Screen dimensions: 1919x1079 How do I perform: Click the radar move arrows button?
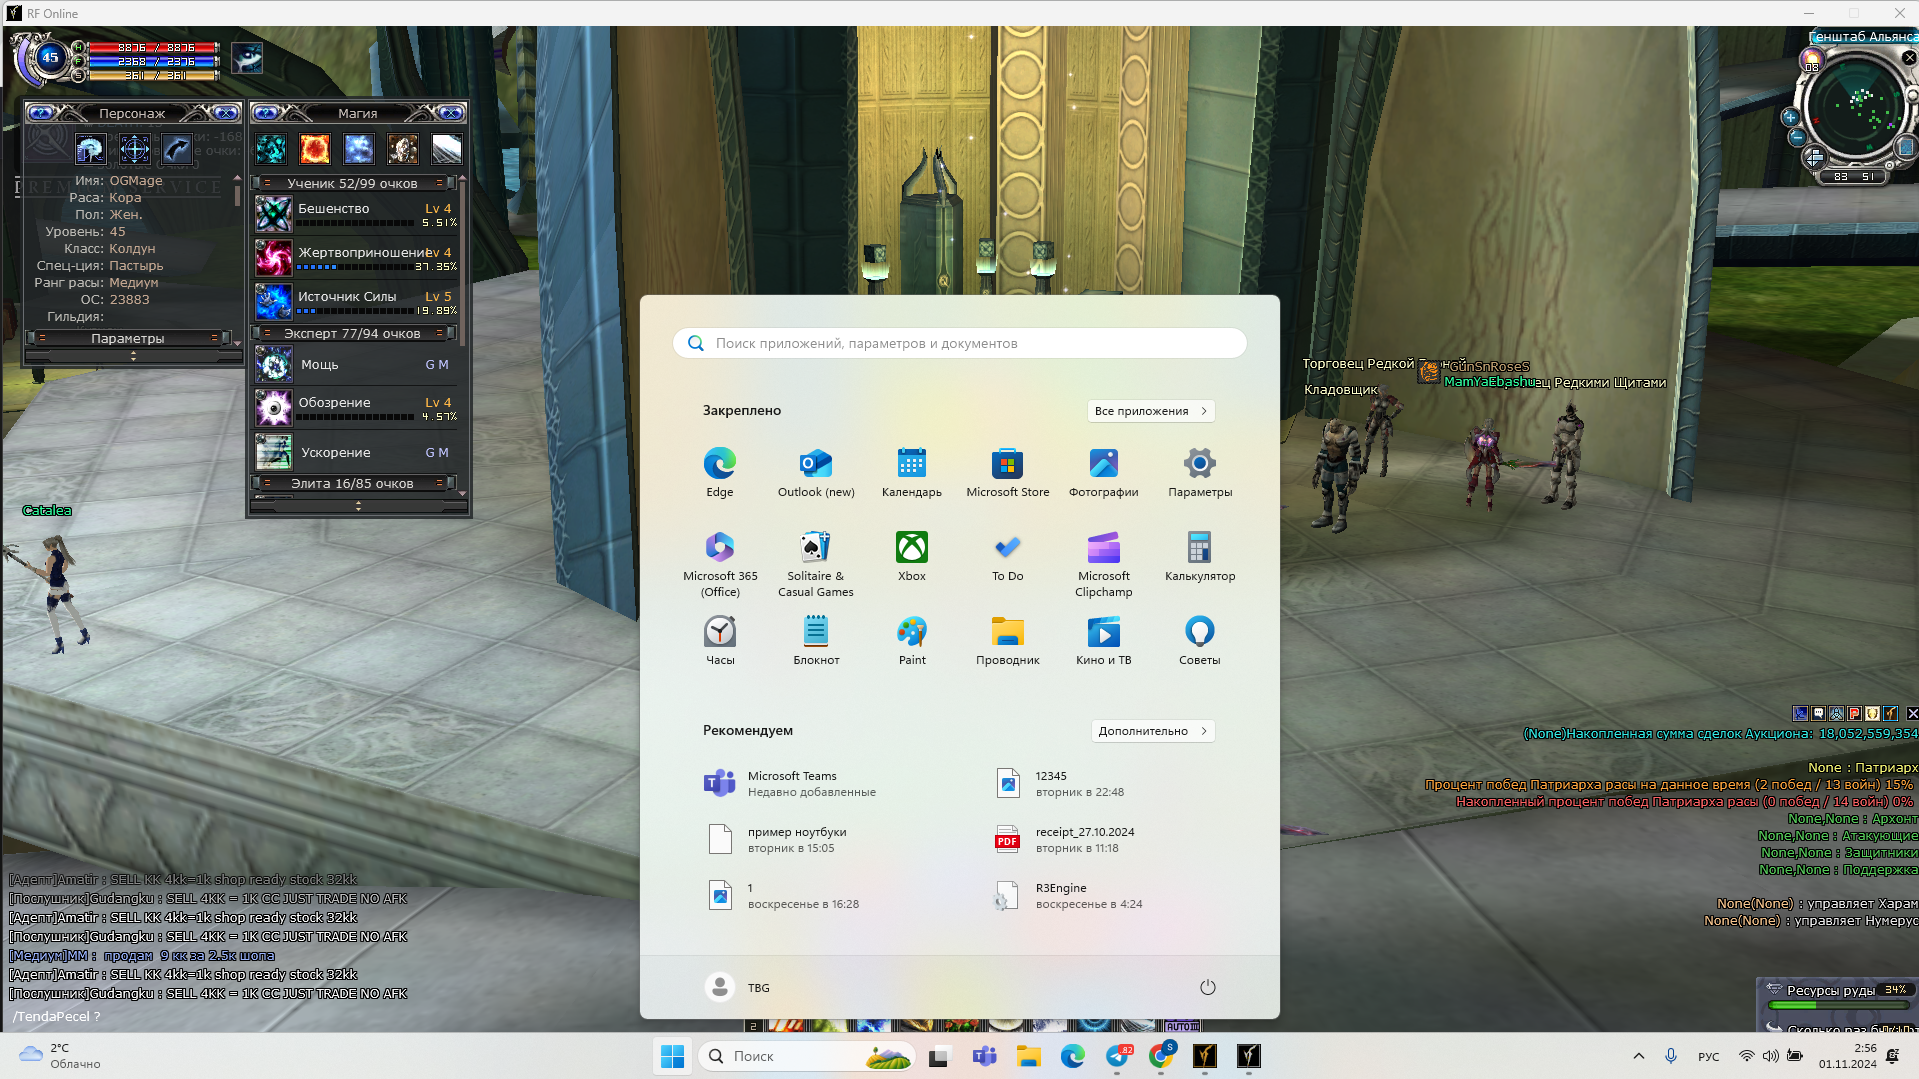click(1814, 157)
